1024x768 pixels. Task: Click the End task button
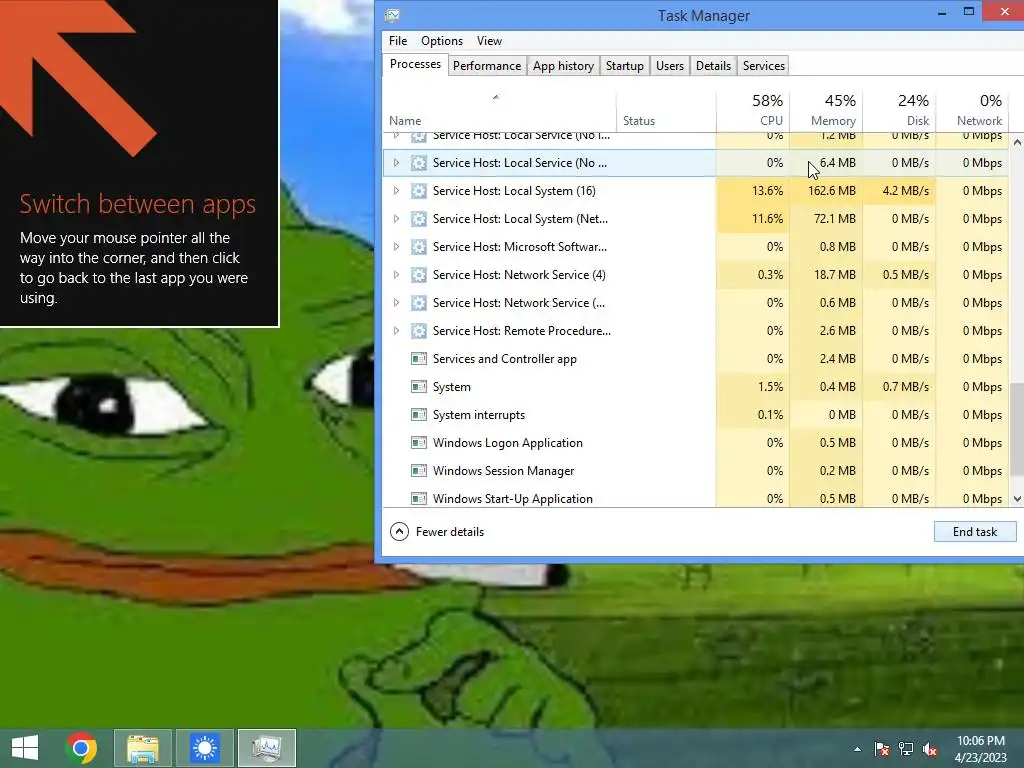pos(975,532)
